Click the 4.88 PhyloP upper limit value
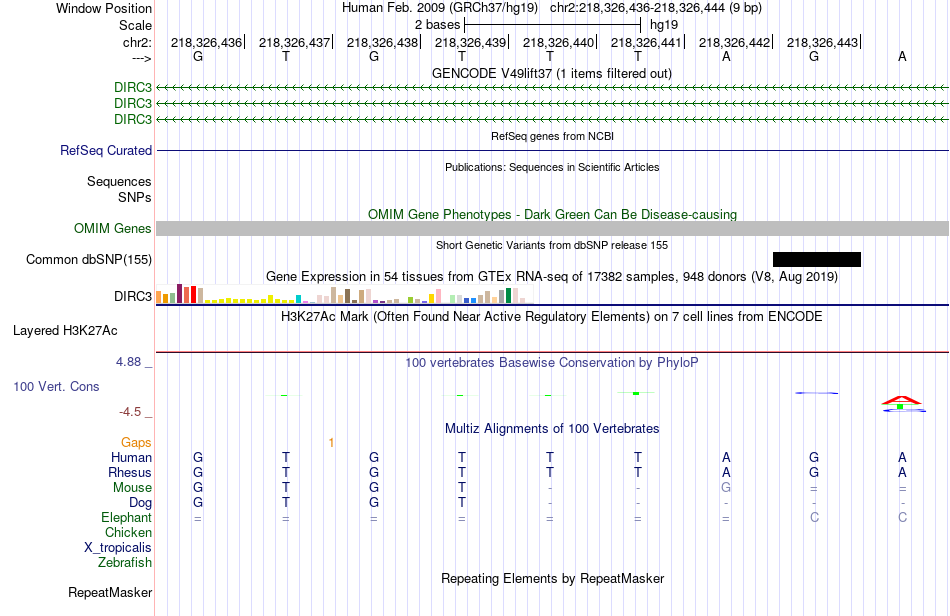Screen dimensions: 950x616 point(128,362)
